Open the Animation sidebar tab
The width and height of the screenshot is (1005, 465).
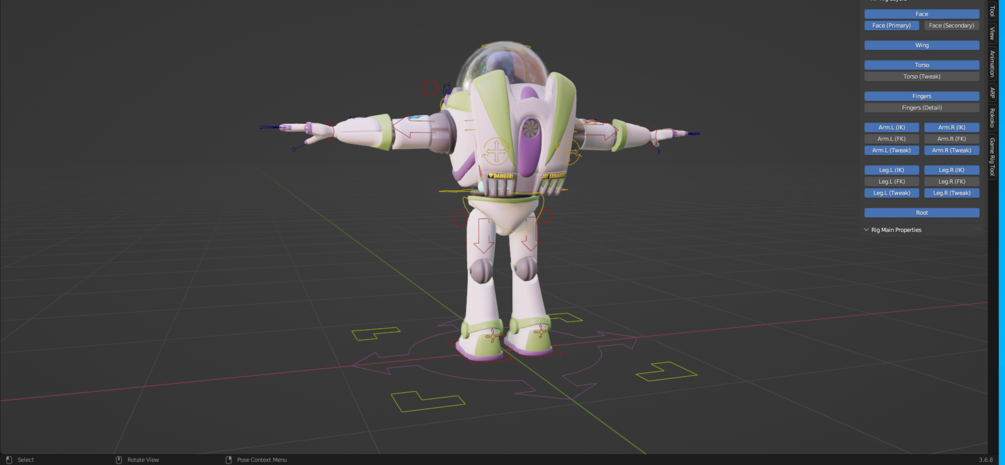[x=992, y=64]
